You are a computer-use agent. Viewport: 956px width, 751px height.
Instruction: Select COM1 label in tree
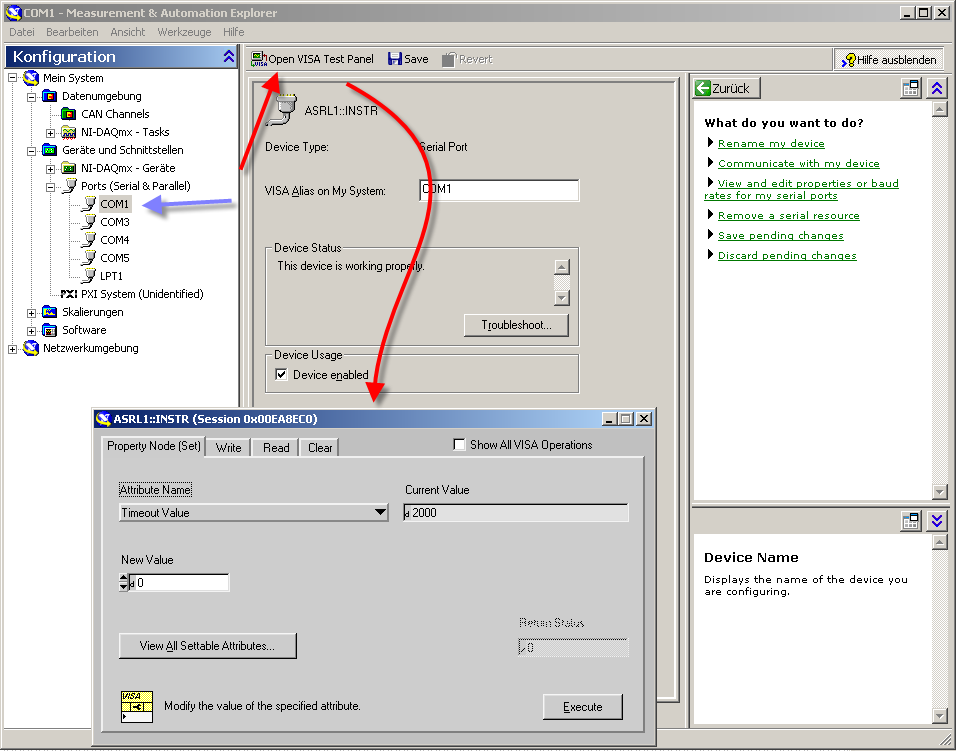tap(115, 204)
